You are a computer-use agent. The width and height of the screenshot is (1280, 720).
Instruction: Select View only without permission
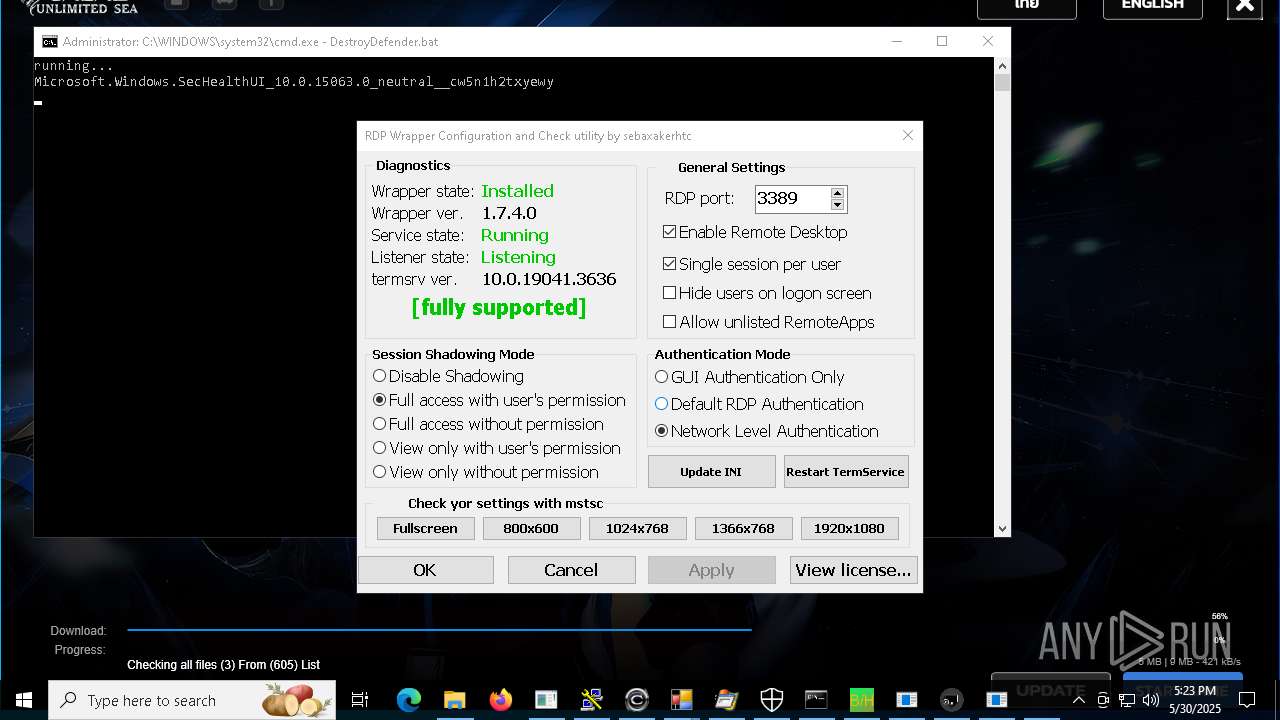click(x=379, y=472)
